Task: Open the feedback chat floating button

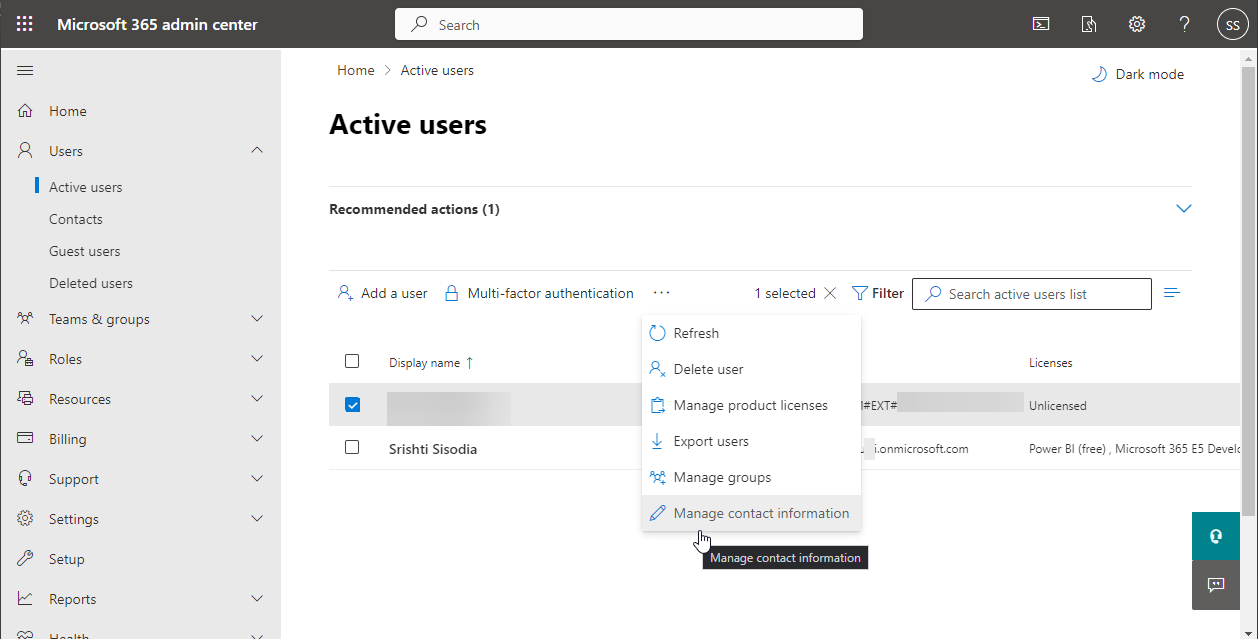Action: [1216, 585]
